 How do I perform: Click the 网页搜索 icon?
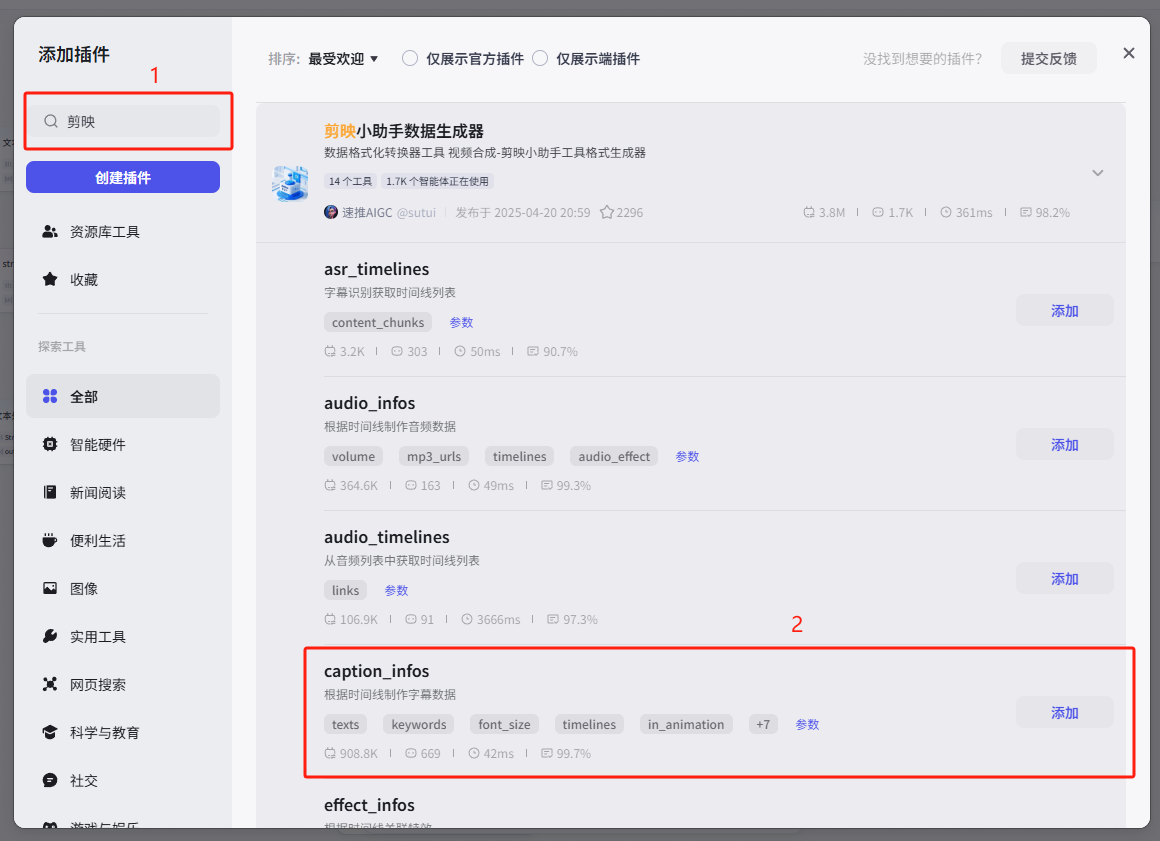pyautogui.click(x=50, y=684)
